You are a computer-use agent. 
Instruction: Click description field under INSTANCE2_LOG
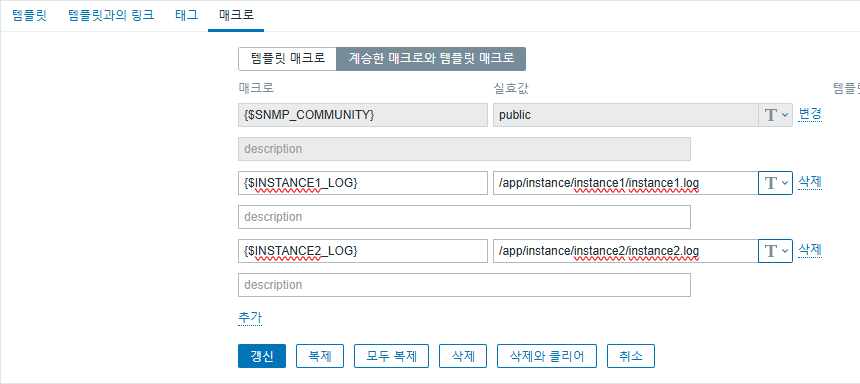pyautogui.click(x=464, y=285)
